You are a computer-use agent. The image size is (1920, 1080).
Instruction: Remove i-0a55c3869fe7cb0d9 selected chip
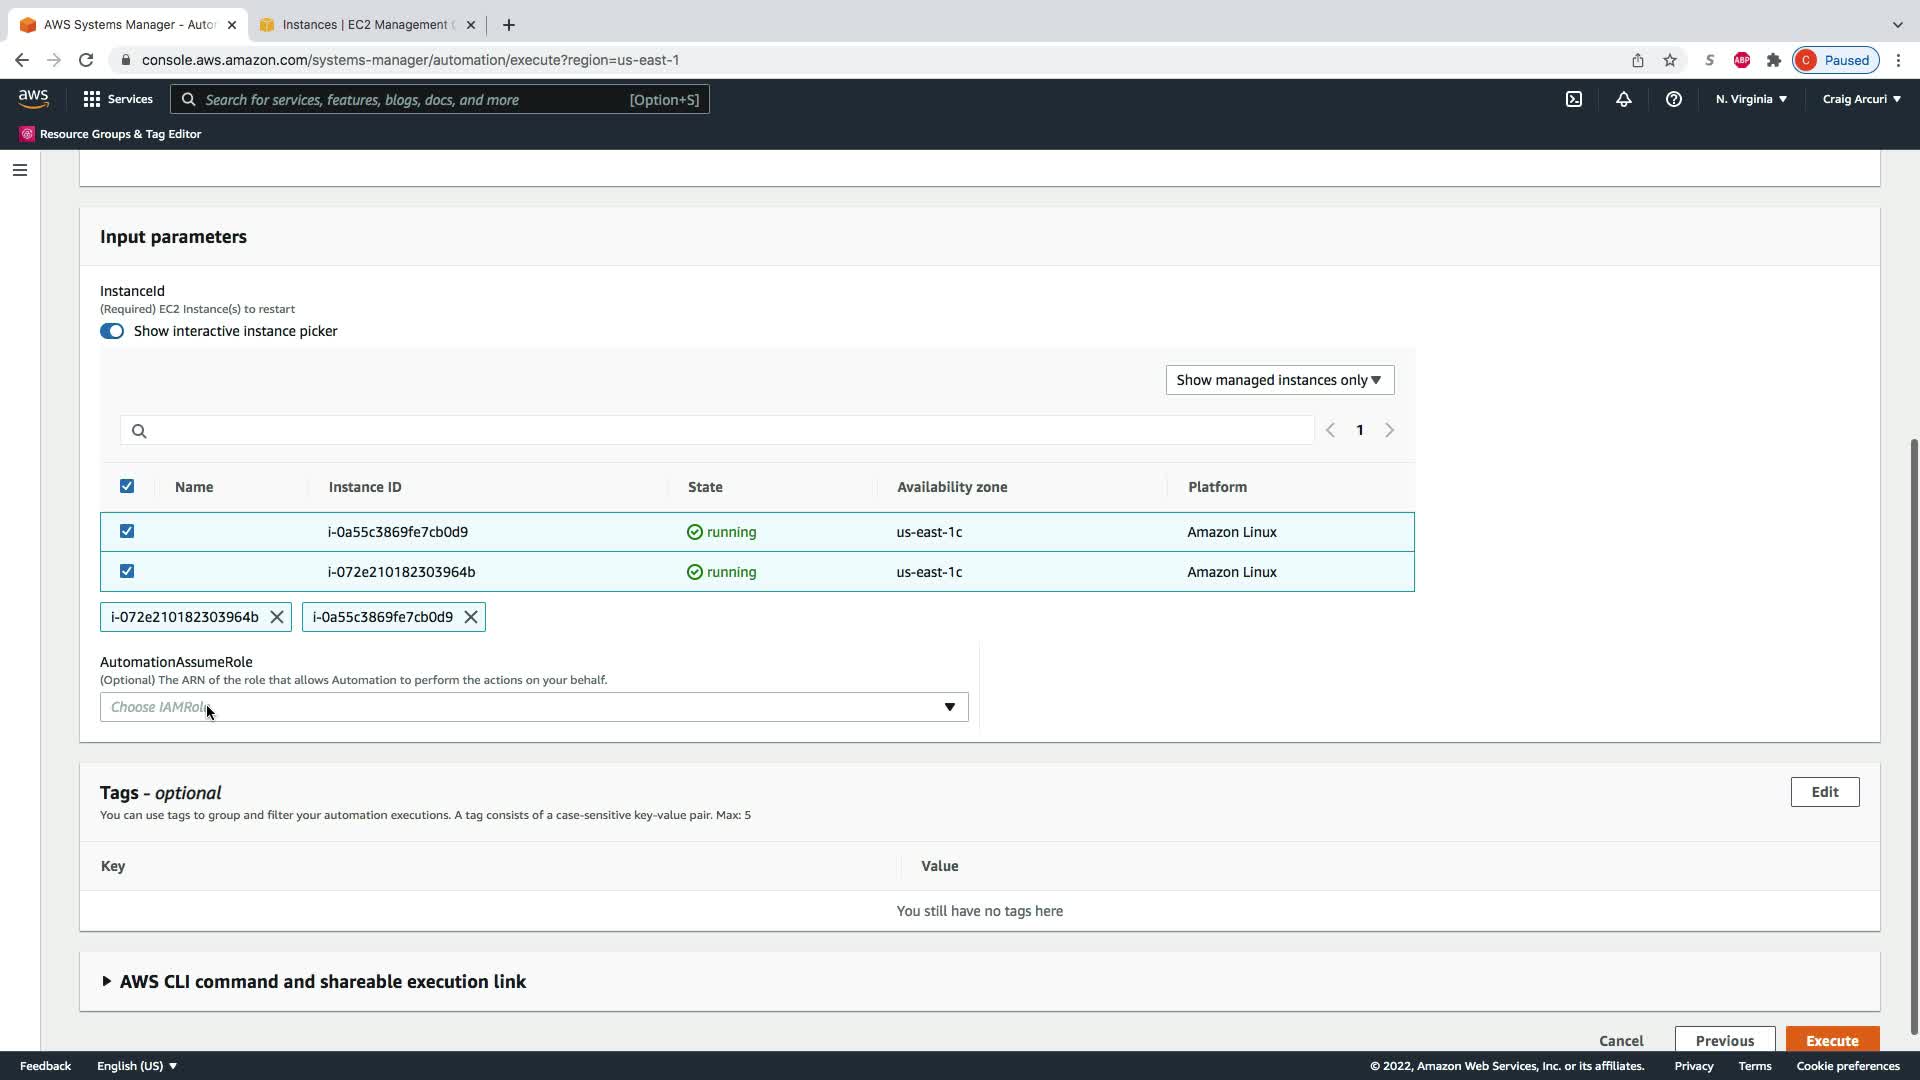(471, 617)
